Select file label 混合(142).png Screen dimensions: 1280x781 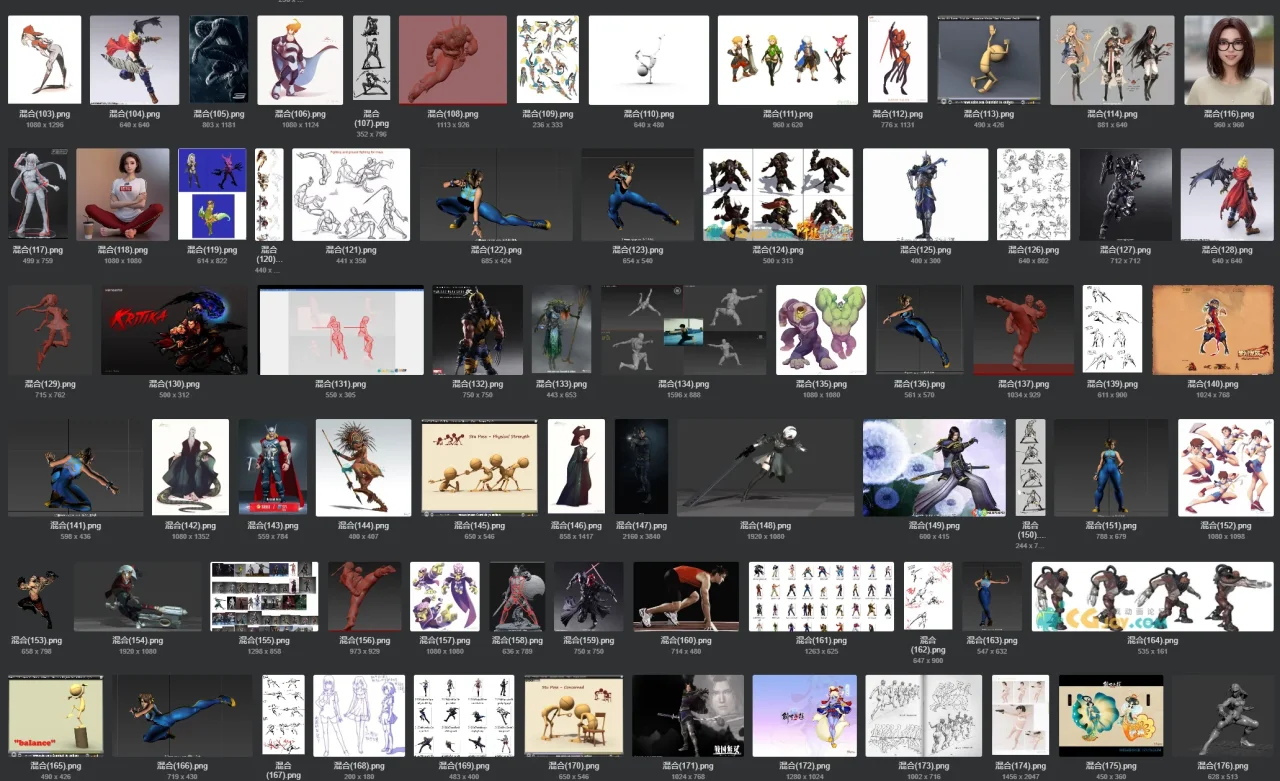[190, 526]
